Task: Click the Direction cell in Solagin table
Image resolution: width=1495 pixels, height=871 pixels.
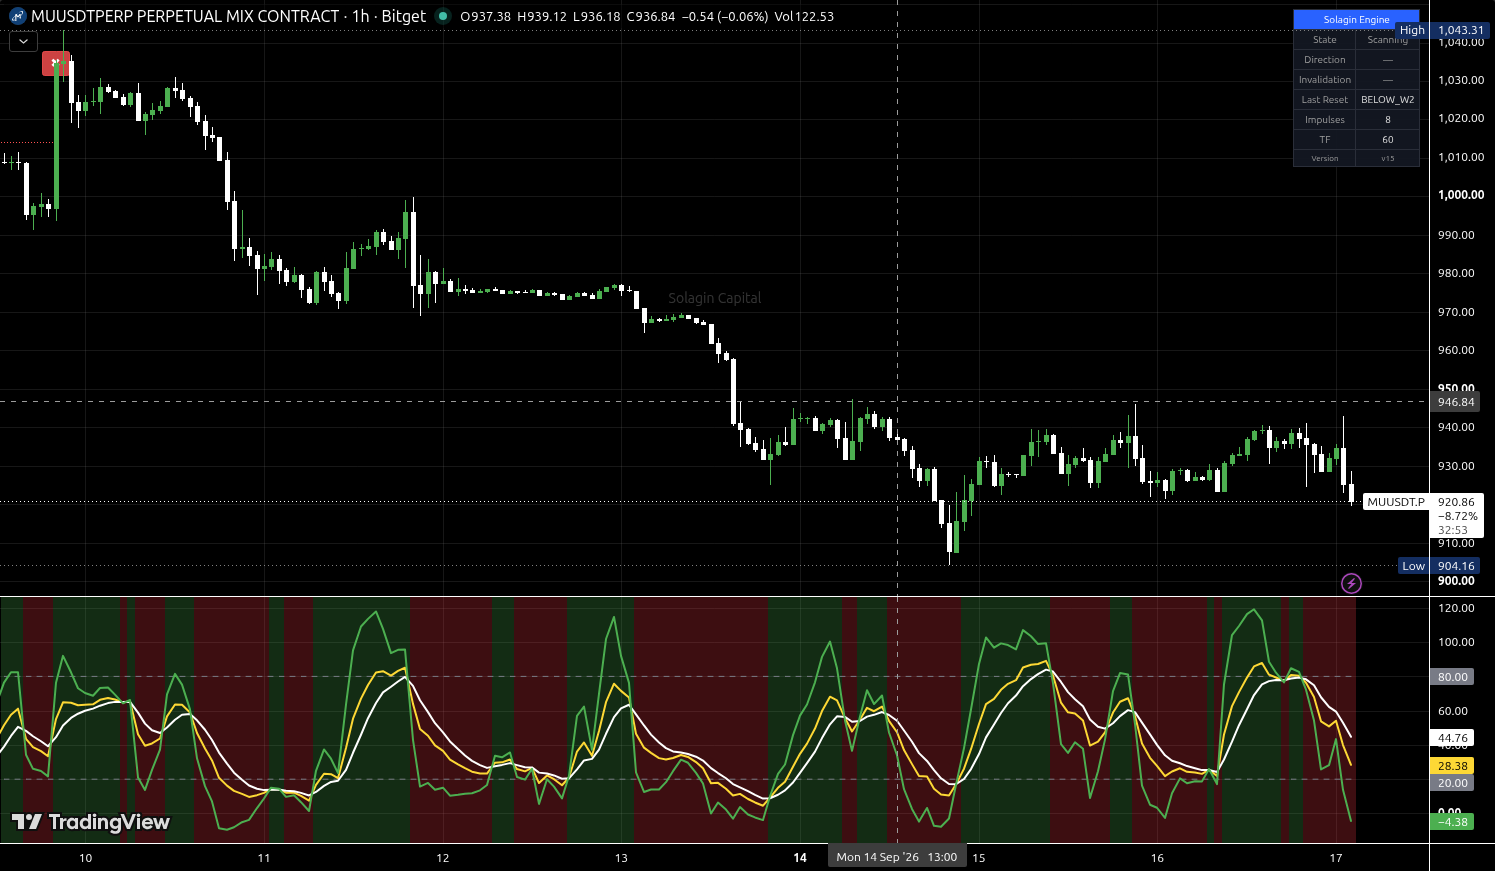Action: pyautogui.click(x=1324, y=60)
